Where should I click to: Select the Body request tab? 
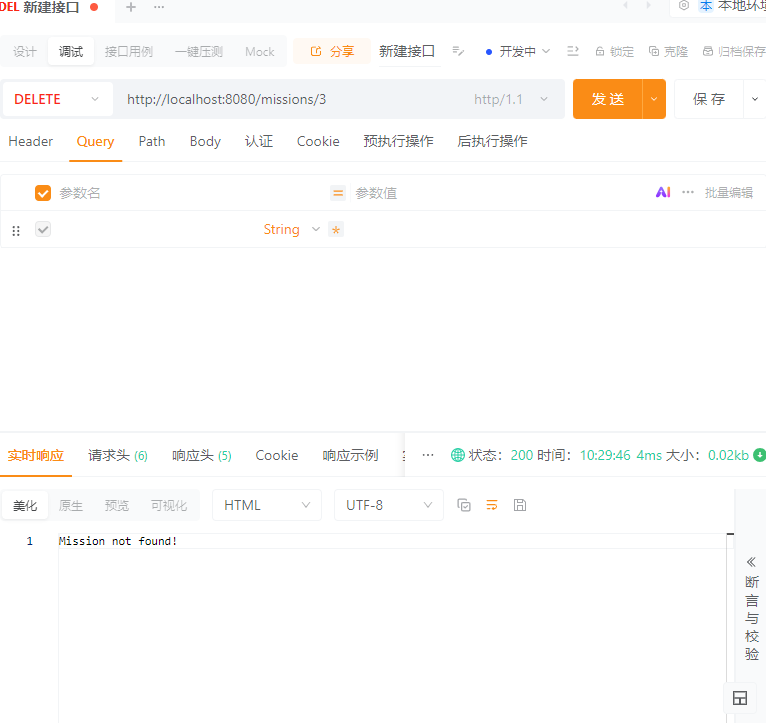(x=205, y=142)
